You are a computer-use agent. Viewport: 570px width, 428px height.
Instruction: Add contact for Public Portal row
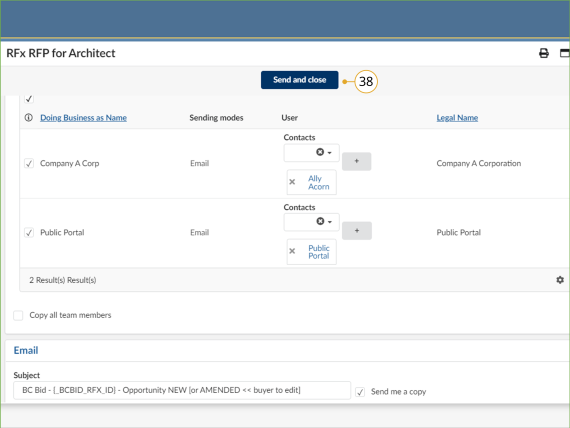(x=357, y=231)
